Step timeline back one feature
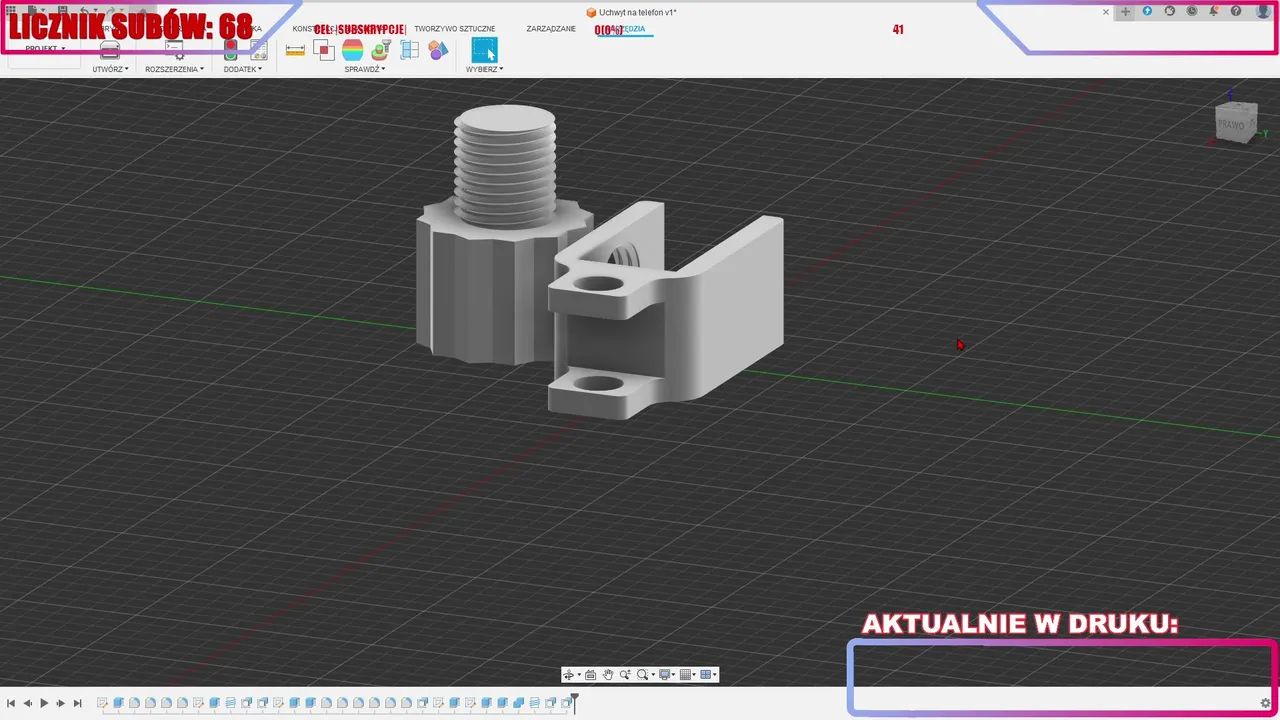Image resolution: width=1280 pixels, height=720 pixels. (x=28, y=703)
